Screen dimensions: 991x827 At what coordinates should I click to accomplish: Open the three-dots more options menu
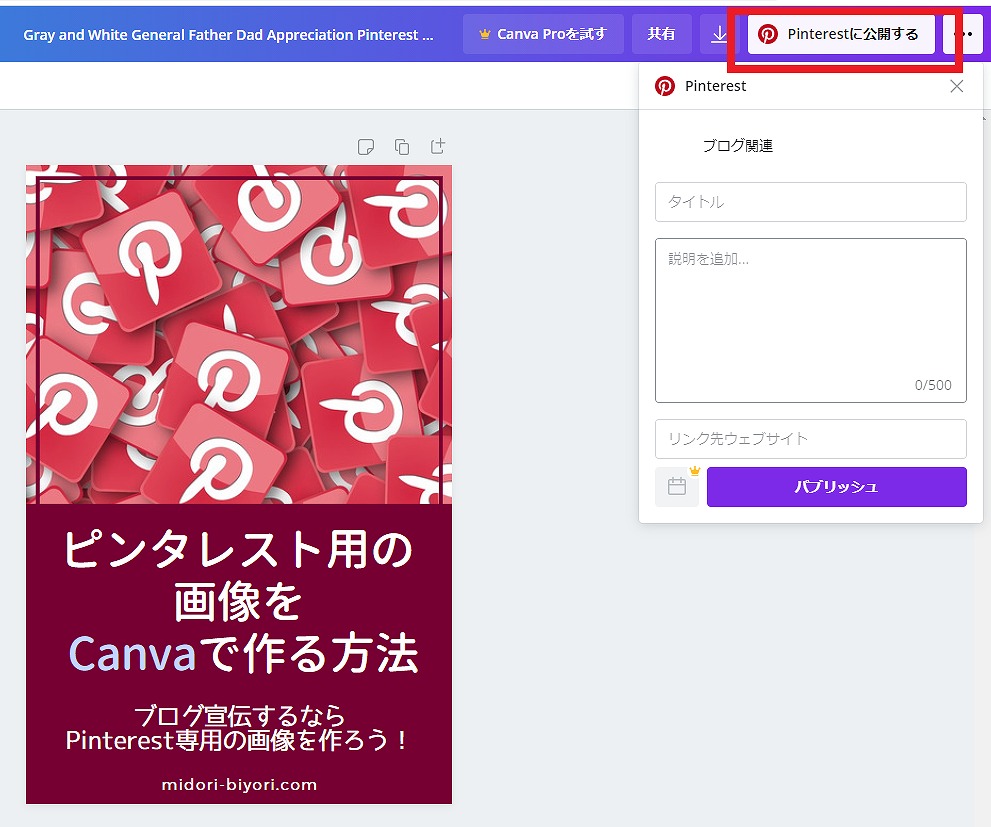point(963,34)
